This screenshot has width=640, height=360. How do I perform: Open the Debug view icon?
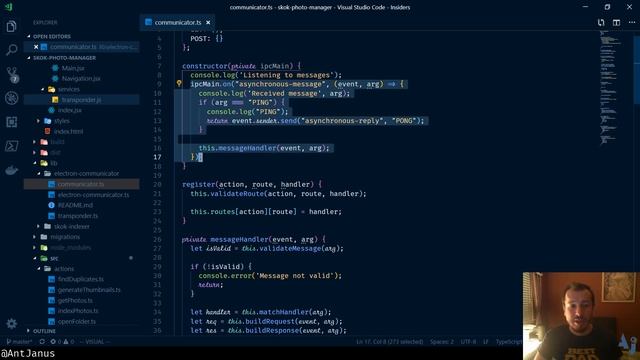(x=11, y=98)
